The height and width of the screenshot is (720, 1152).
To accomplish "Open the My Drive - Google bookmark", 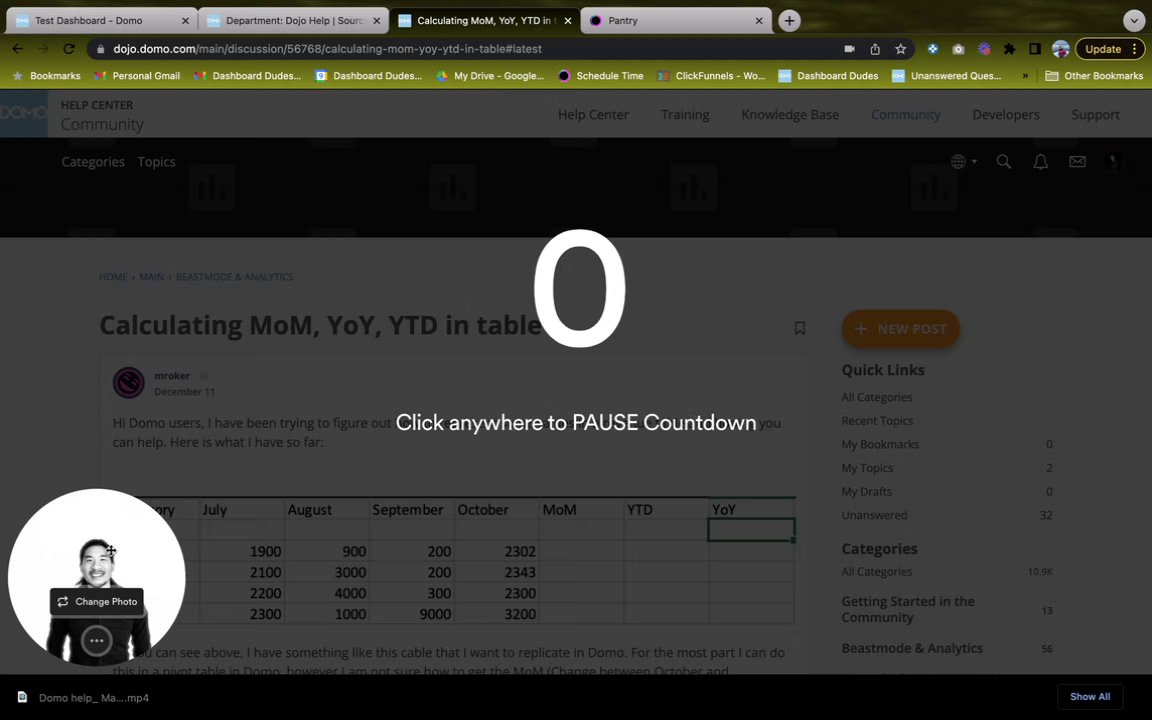I will pyautogui.click(x=490, y=76).
